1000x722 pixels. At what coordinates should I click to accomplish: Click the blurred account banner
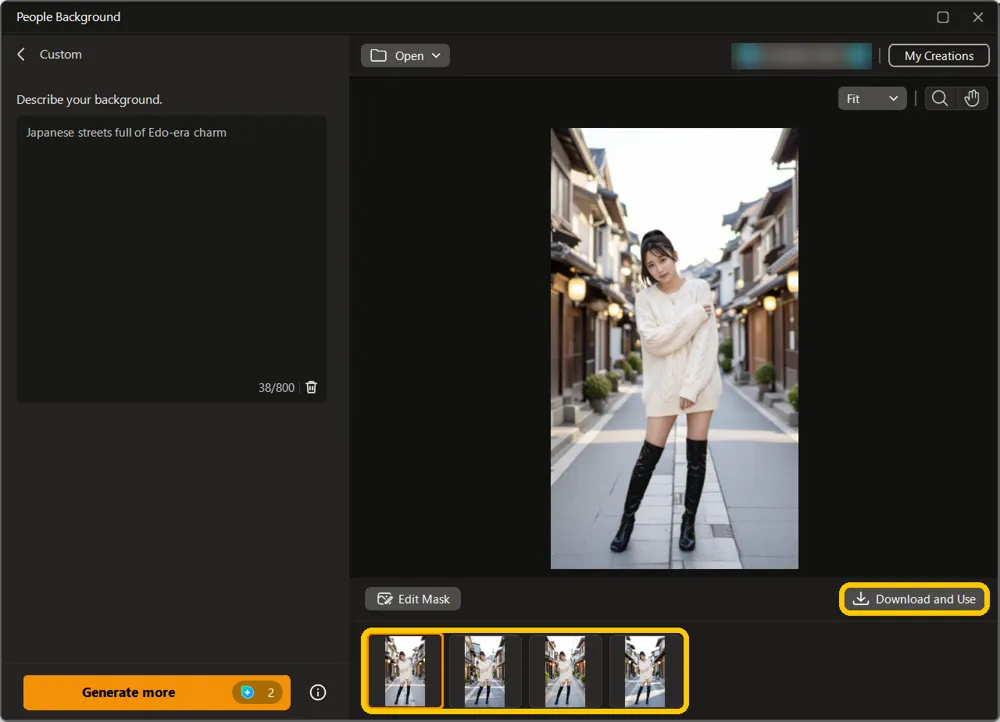pyautogui.click(x=801, y=55)
